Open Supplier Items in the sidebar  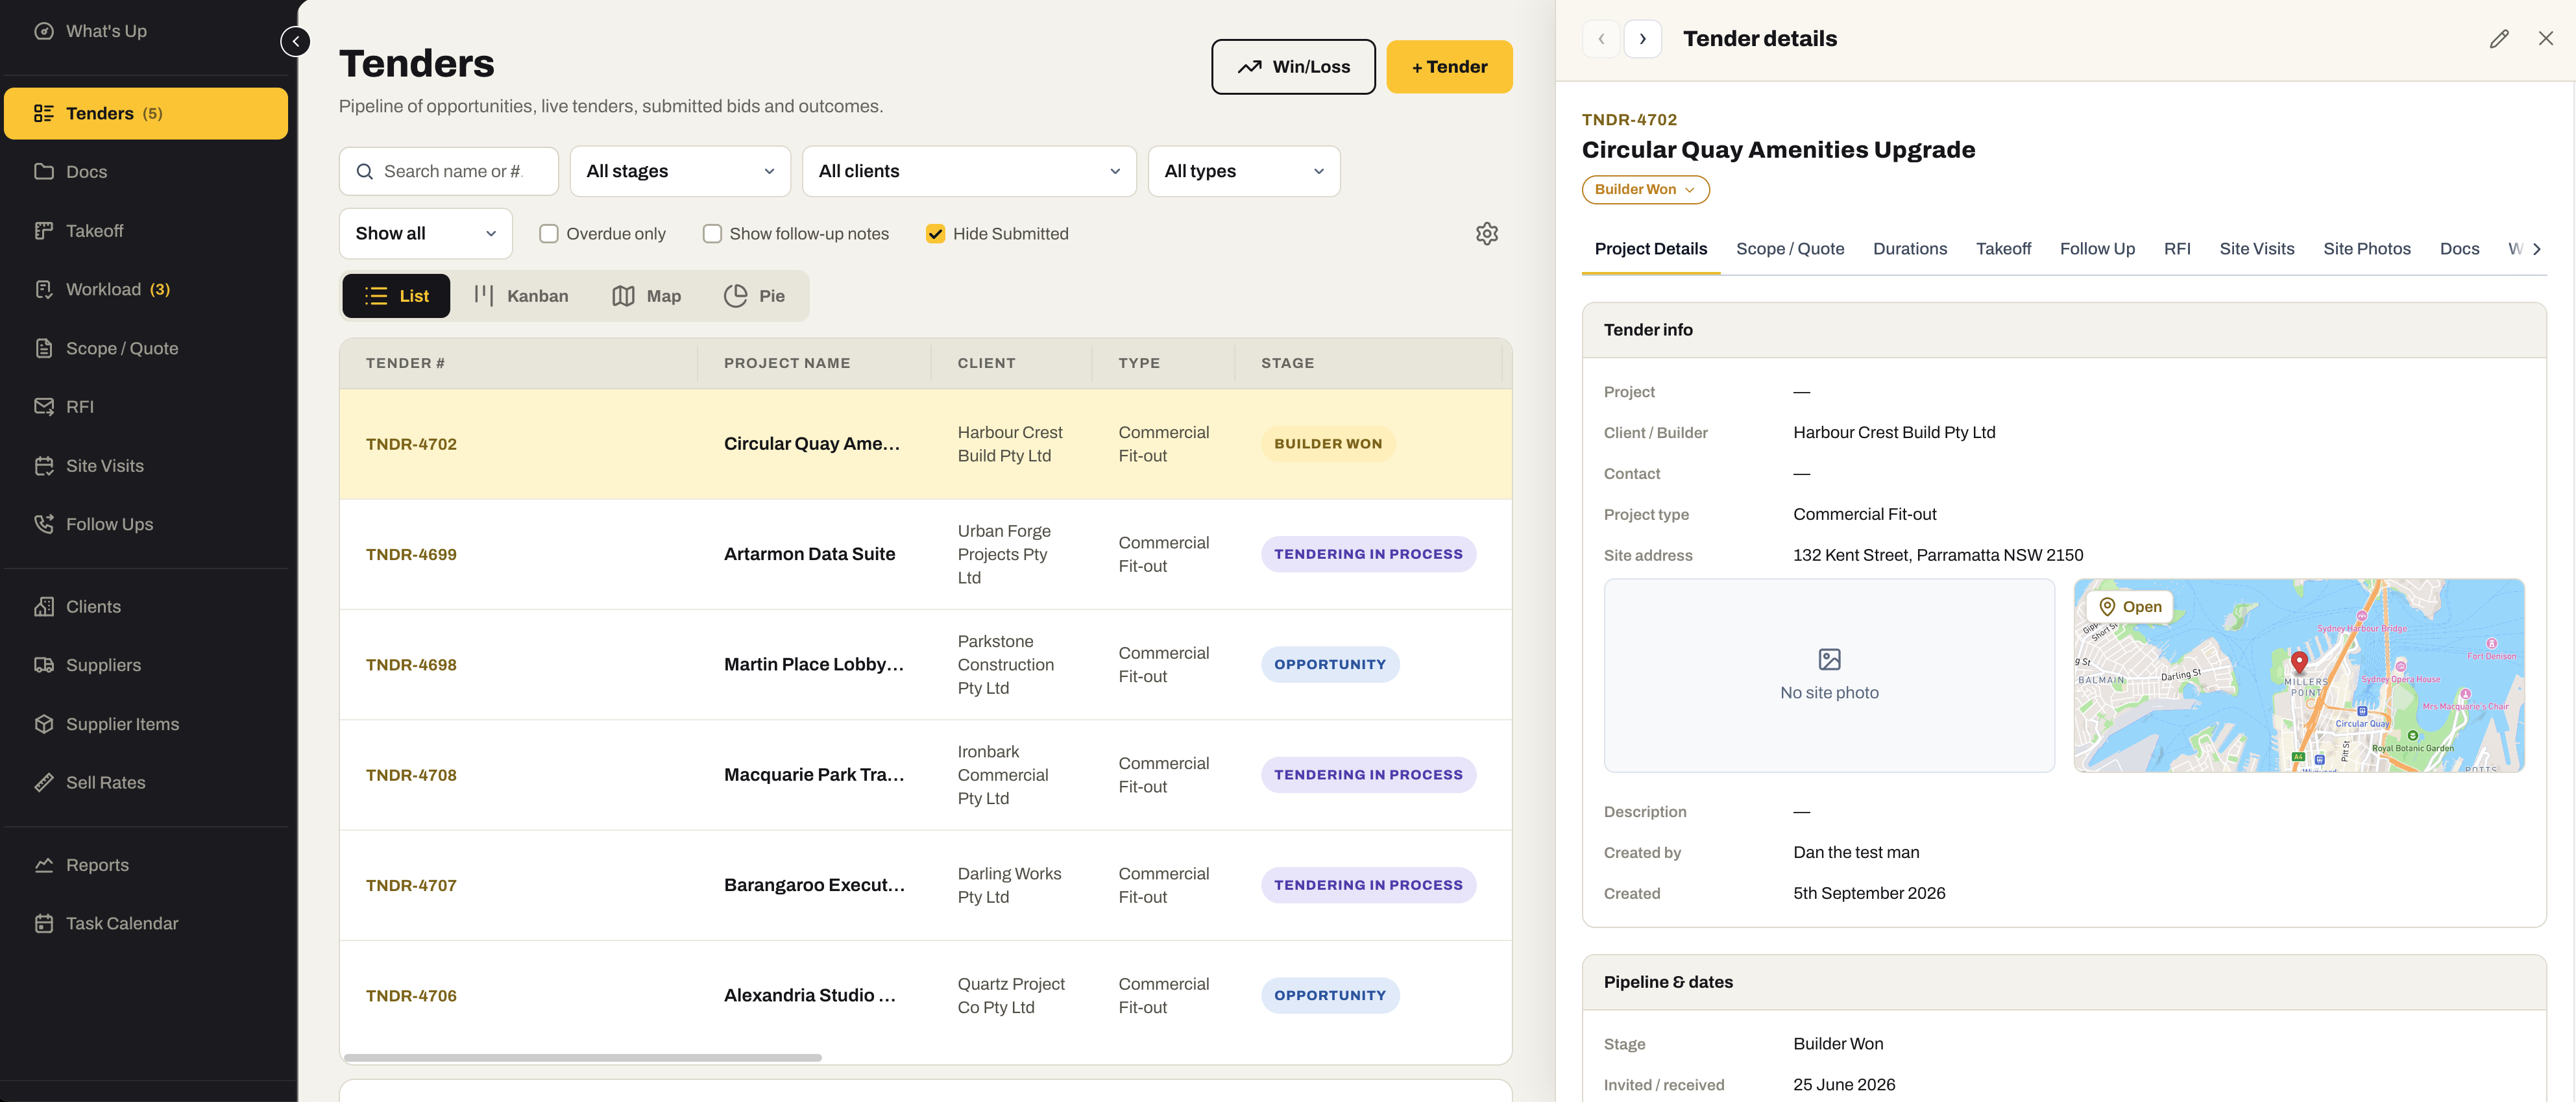coord(146,724)
